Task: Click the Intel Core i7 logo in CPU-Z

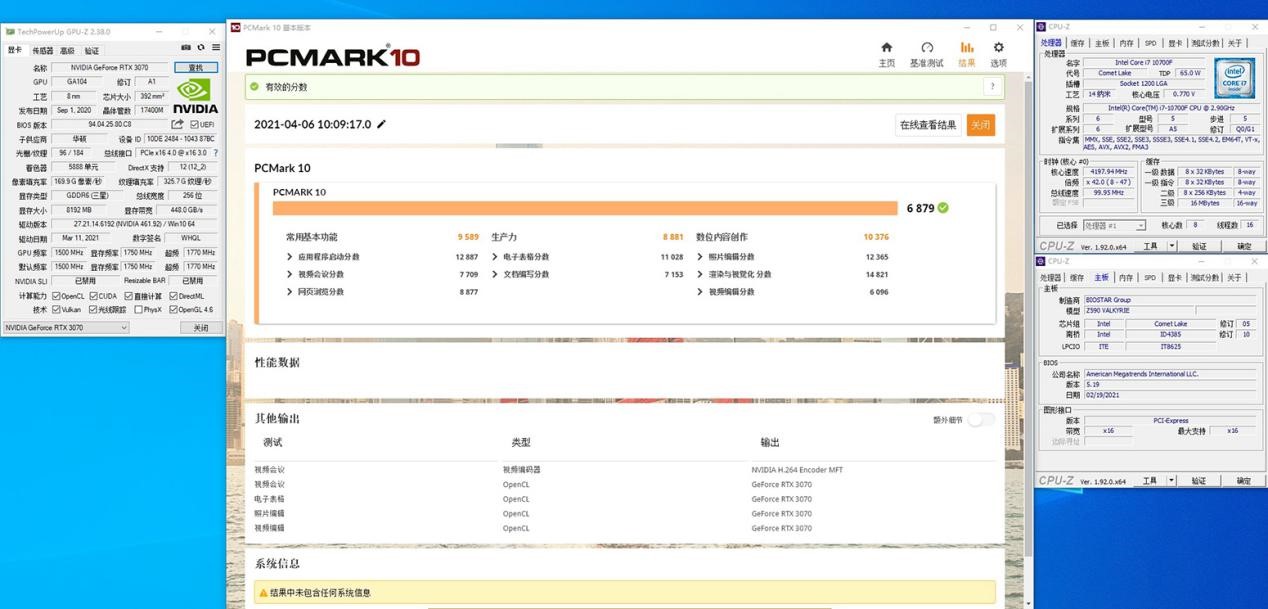Action: 1234,79
